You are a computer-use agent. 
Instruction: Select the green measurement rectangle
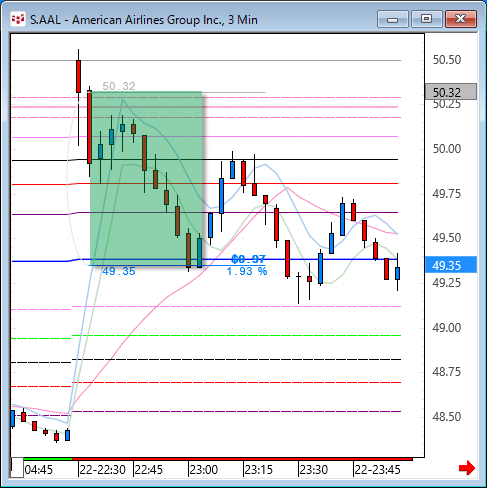(x=146, y=178)
